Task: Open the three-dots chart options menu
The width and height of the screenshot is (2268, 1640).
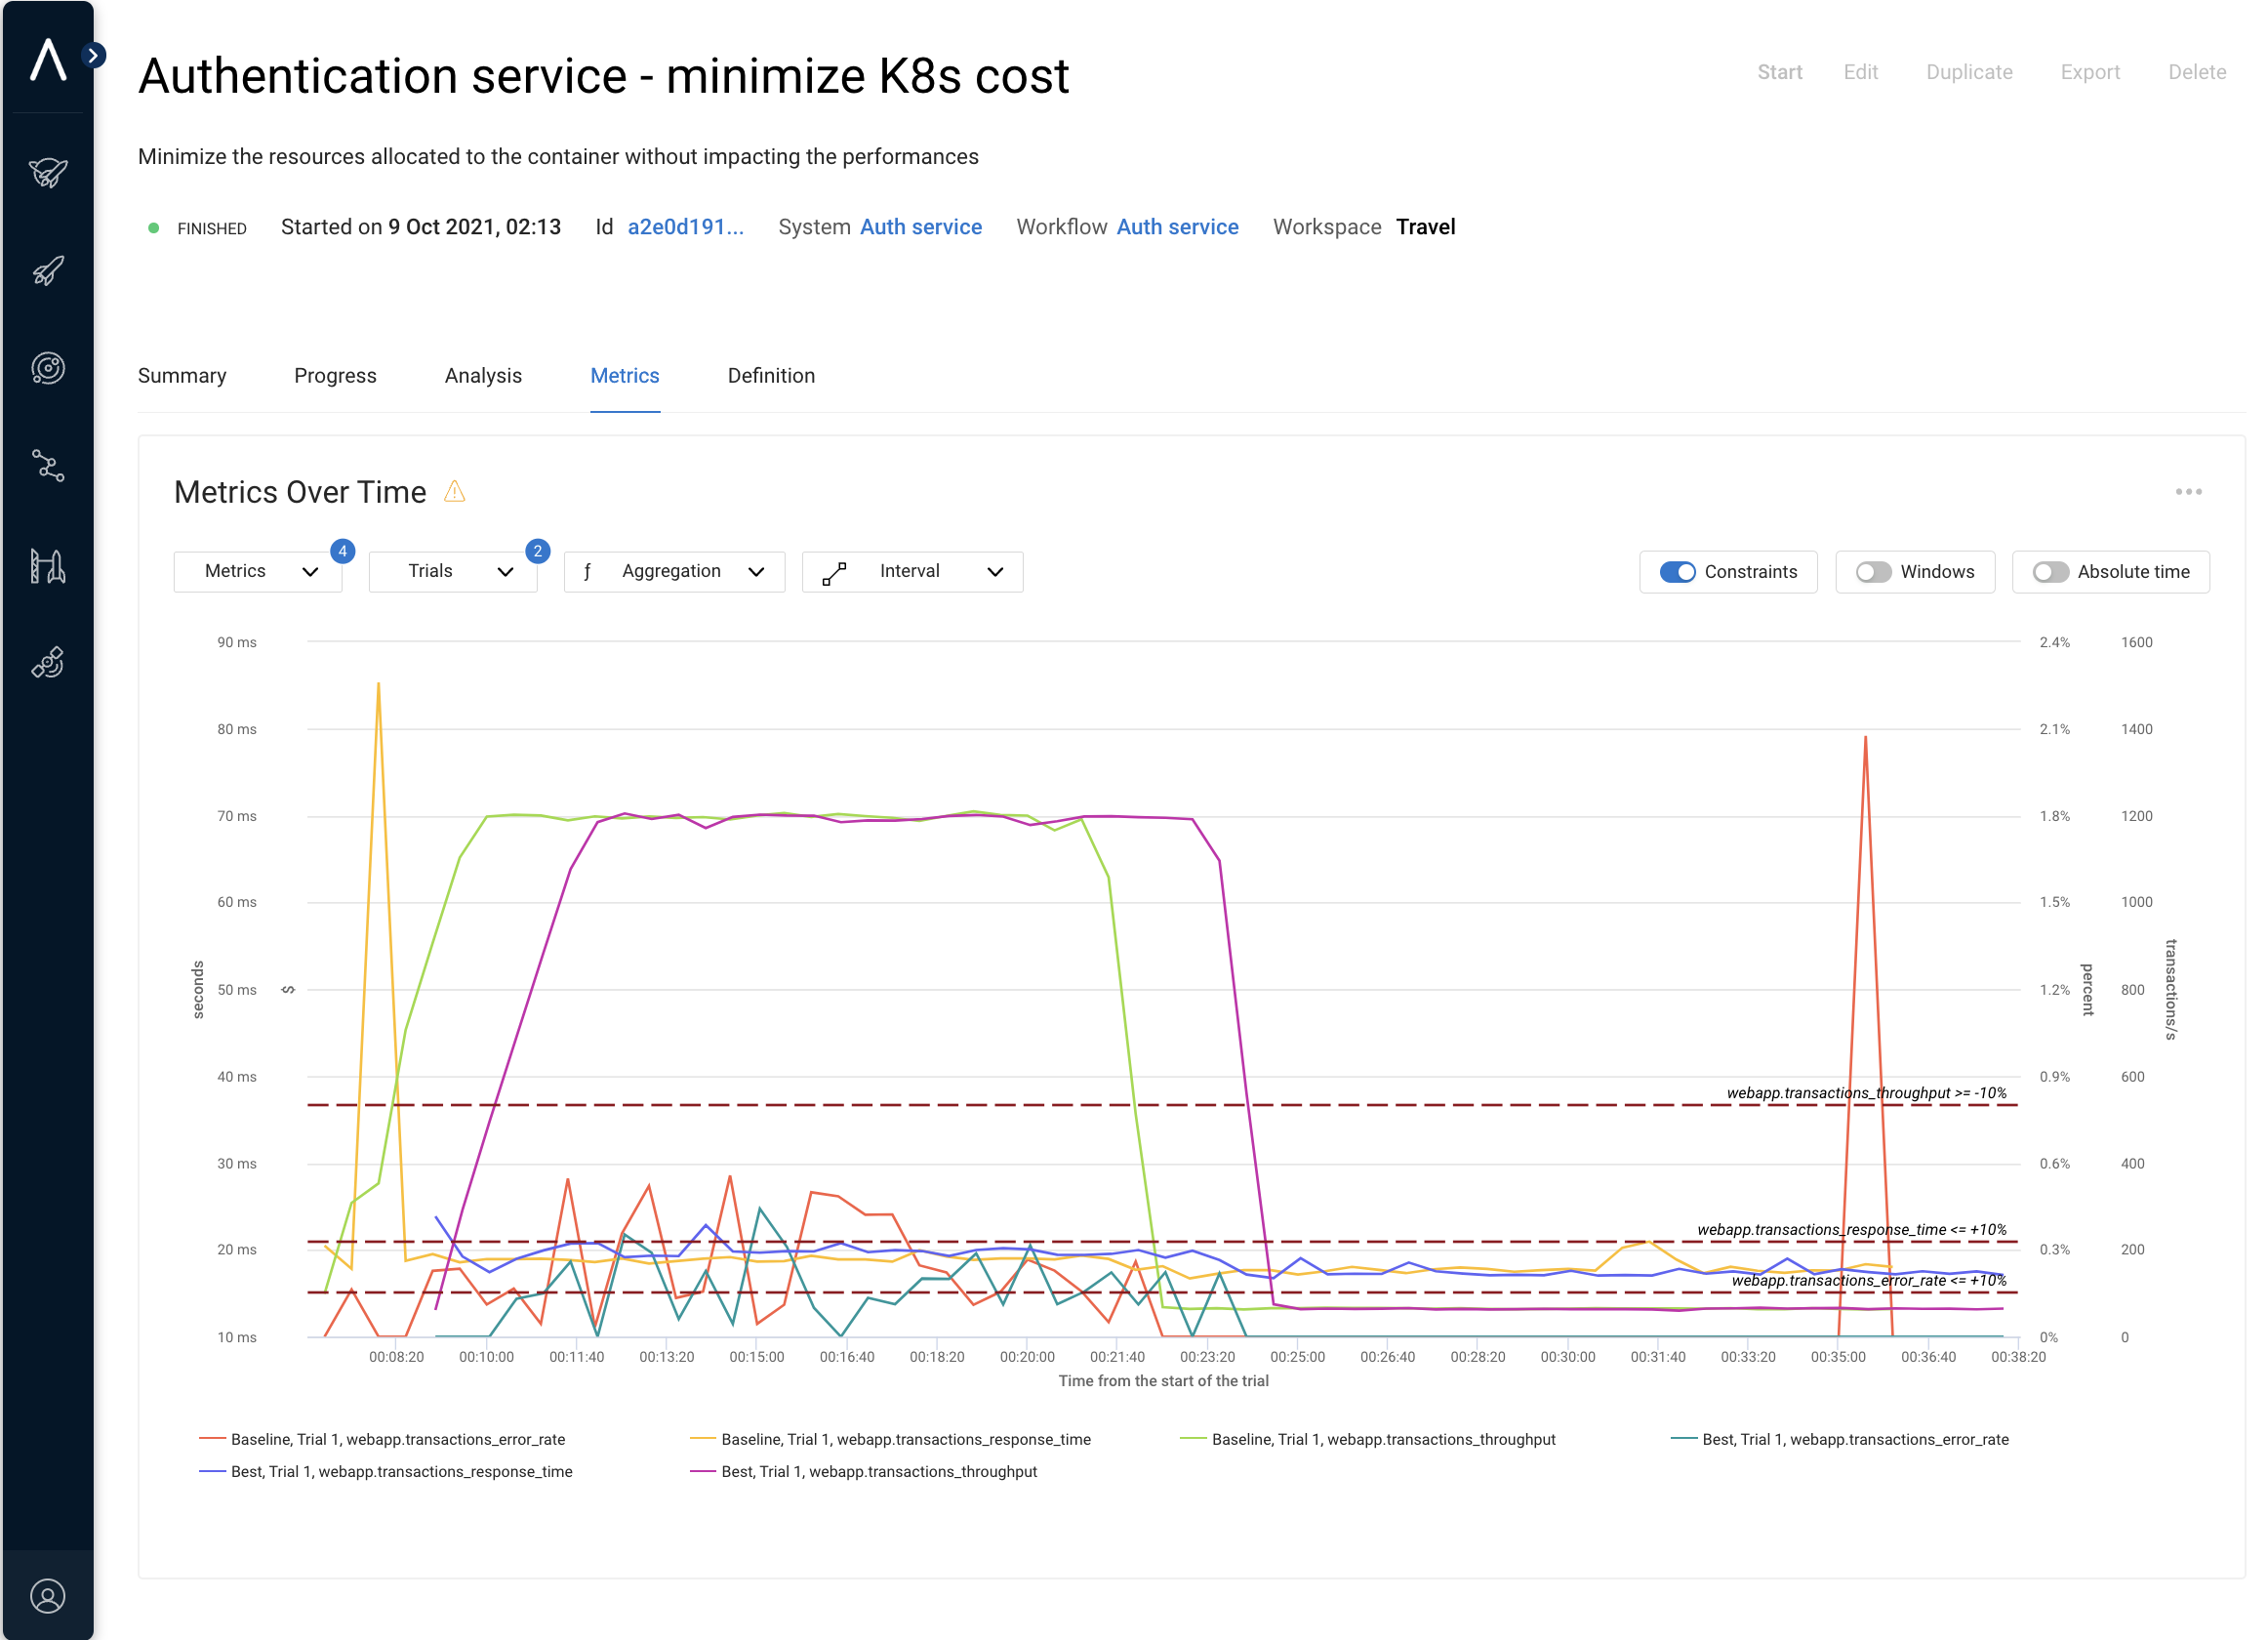Action: pos(2188,492)
